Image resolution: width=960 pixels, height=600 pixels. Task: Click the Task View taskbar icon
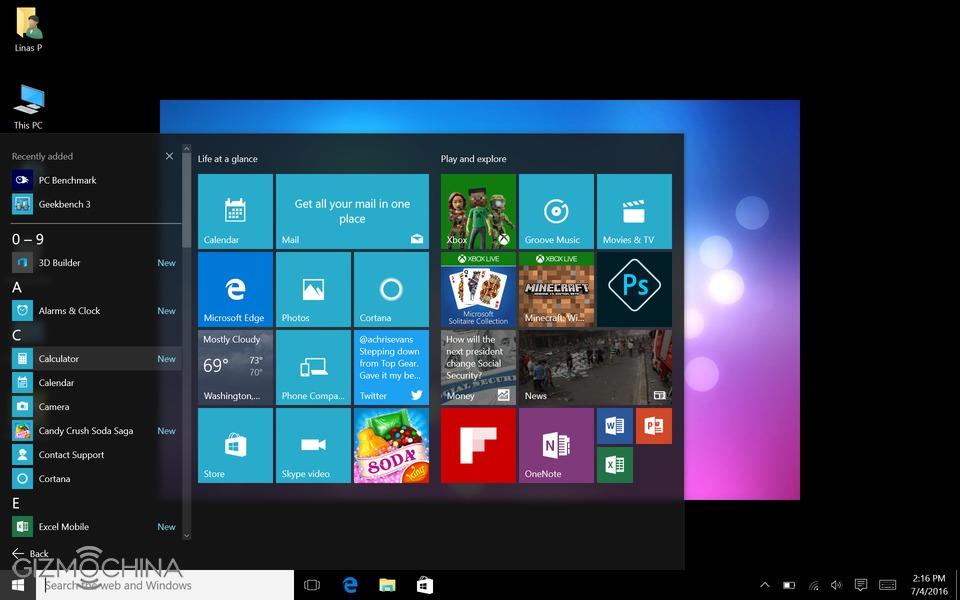coord(311,585)
